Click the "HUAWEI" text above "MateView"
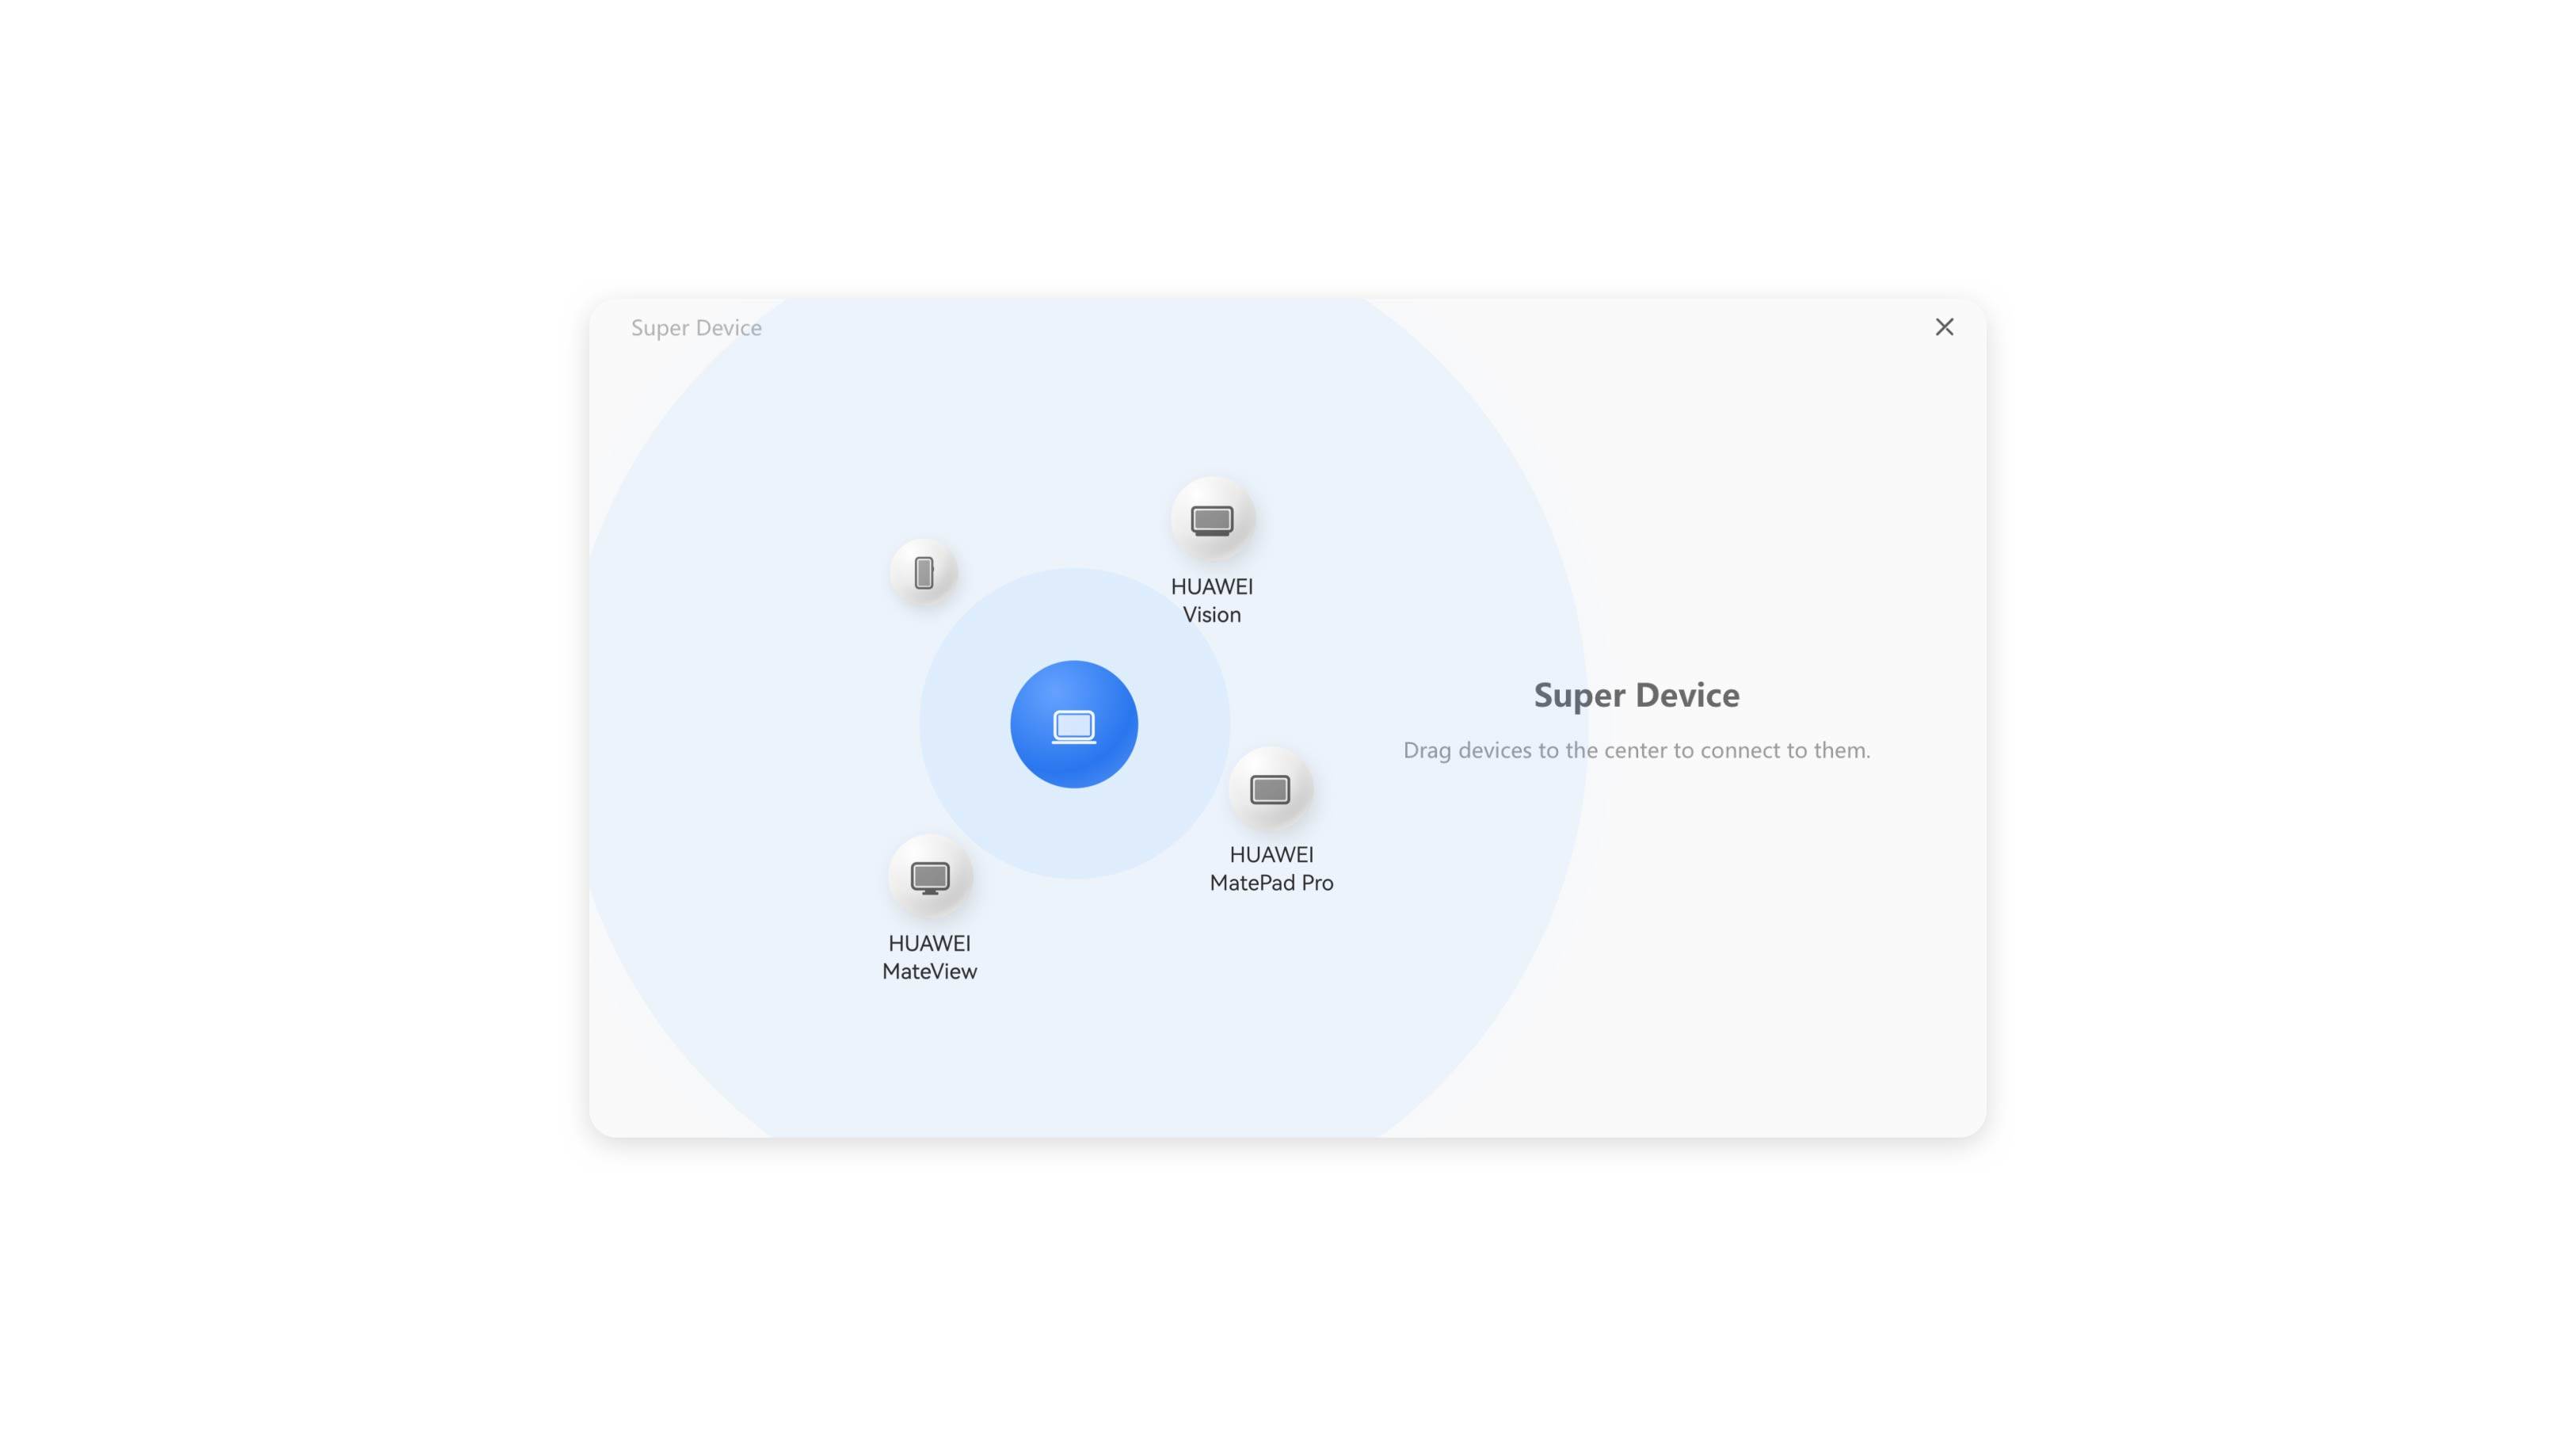This screenshot has width=2576, height=1450. point(929,944)
